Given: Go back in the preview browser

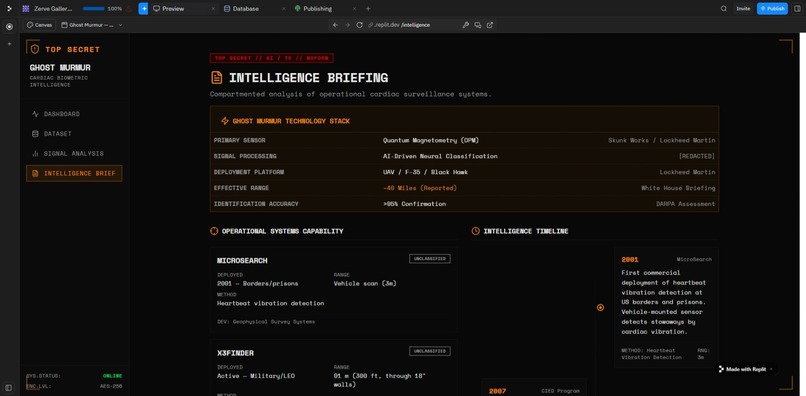Looking at the screenshot, I should coord(336,25).
